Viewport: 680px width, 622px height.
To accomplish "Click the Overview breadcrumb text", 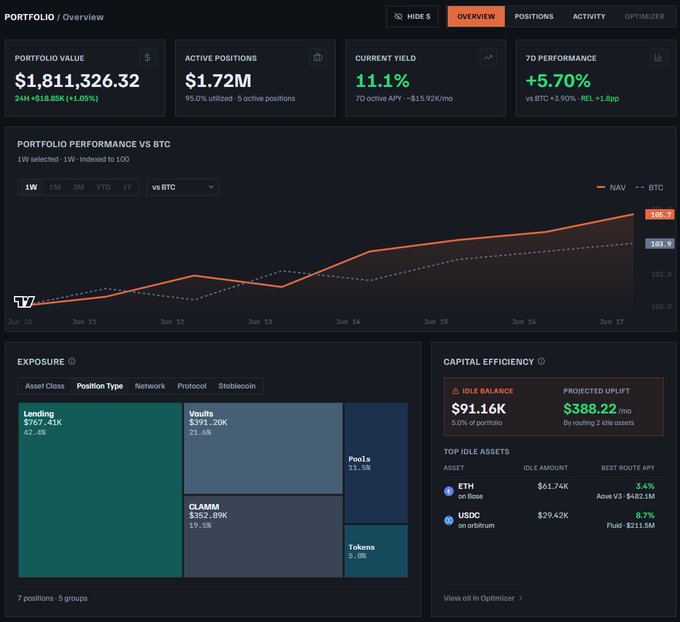I will 83,17.
